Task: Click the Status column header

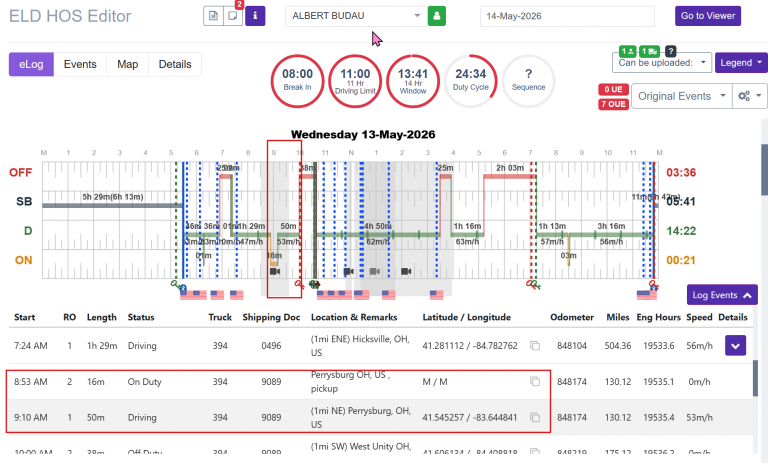Action: (x=141, y=317)
